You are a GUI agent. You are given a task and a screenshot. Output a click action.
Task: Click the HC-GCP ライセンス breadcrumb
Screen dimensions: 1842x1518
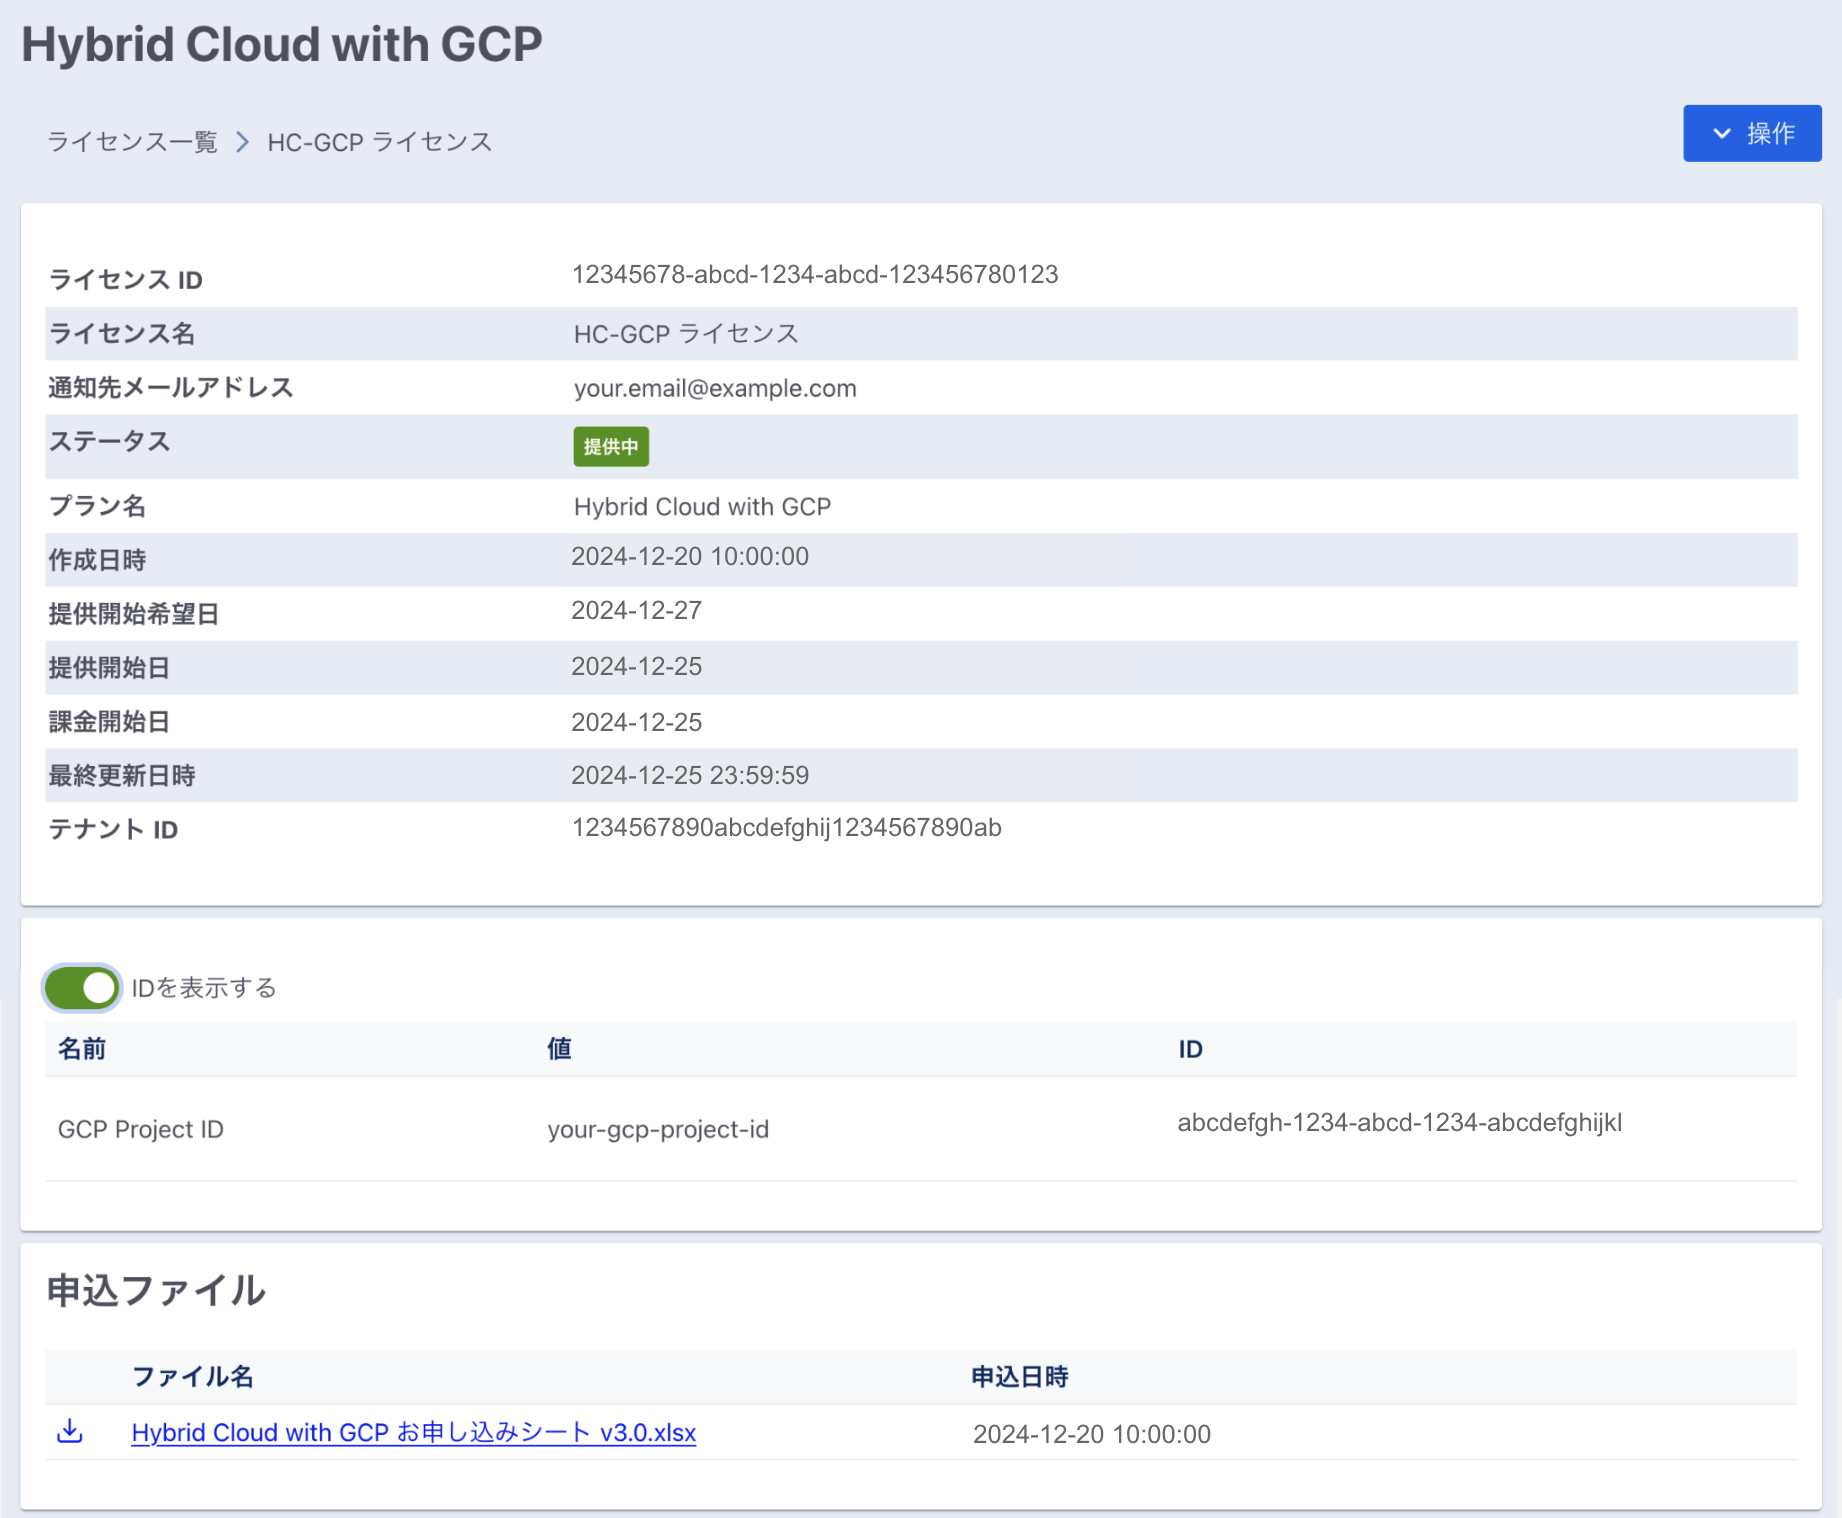(x=380, y=142)
